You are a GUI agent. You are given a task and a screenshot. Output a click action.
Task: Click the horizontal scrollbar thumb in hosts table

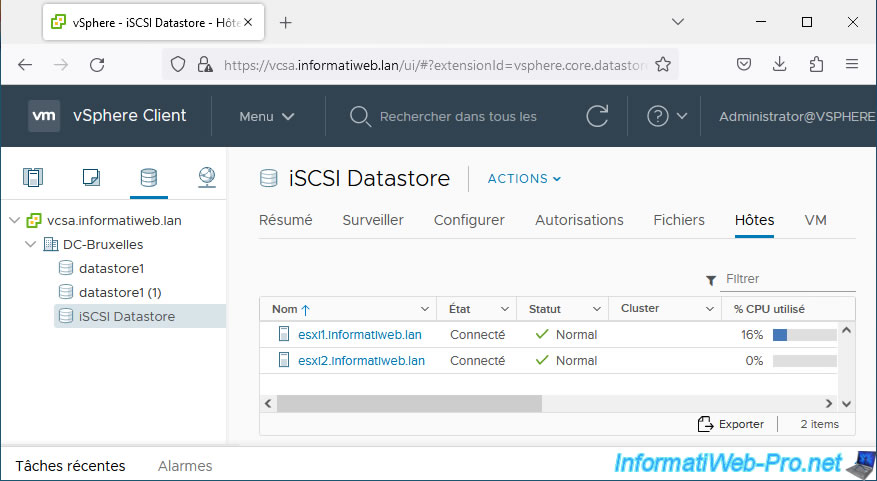coord(409,403)
